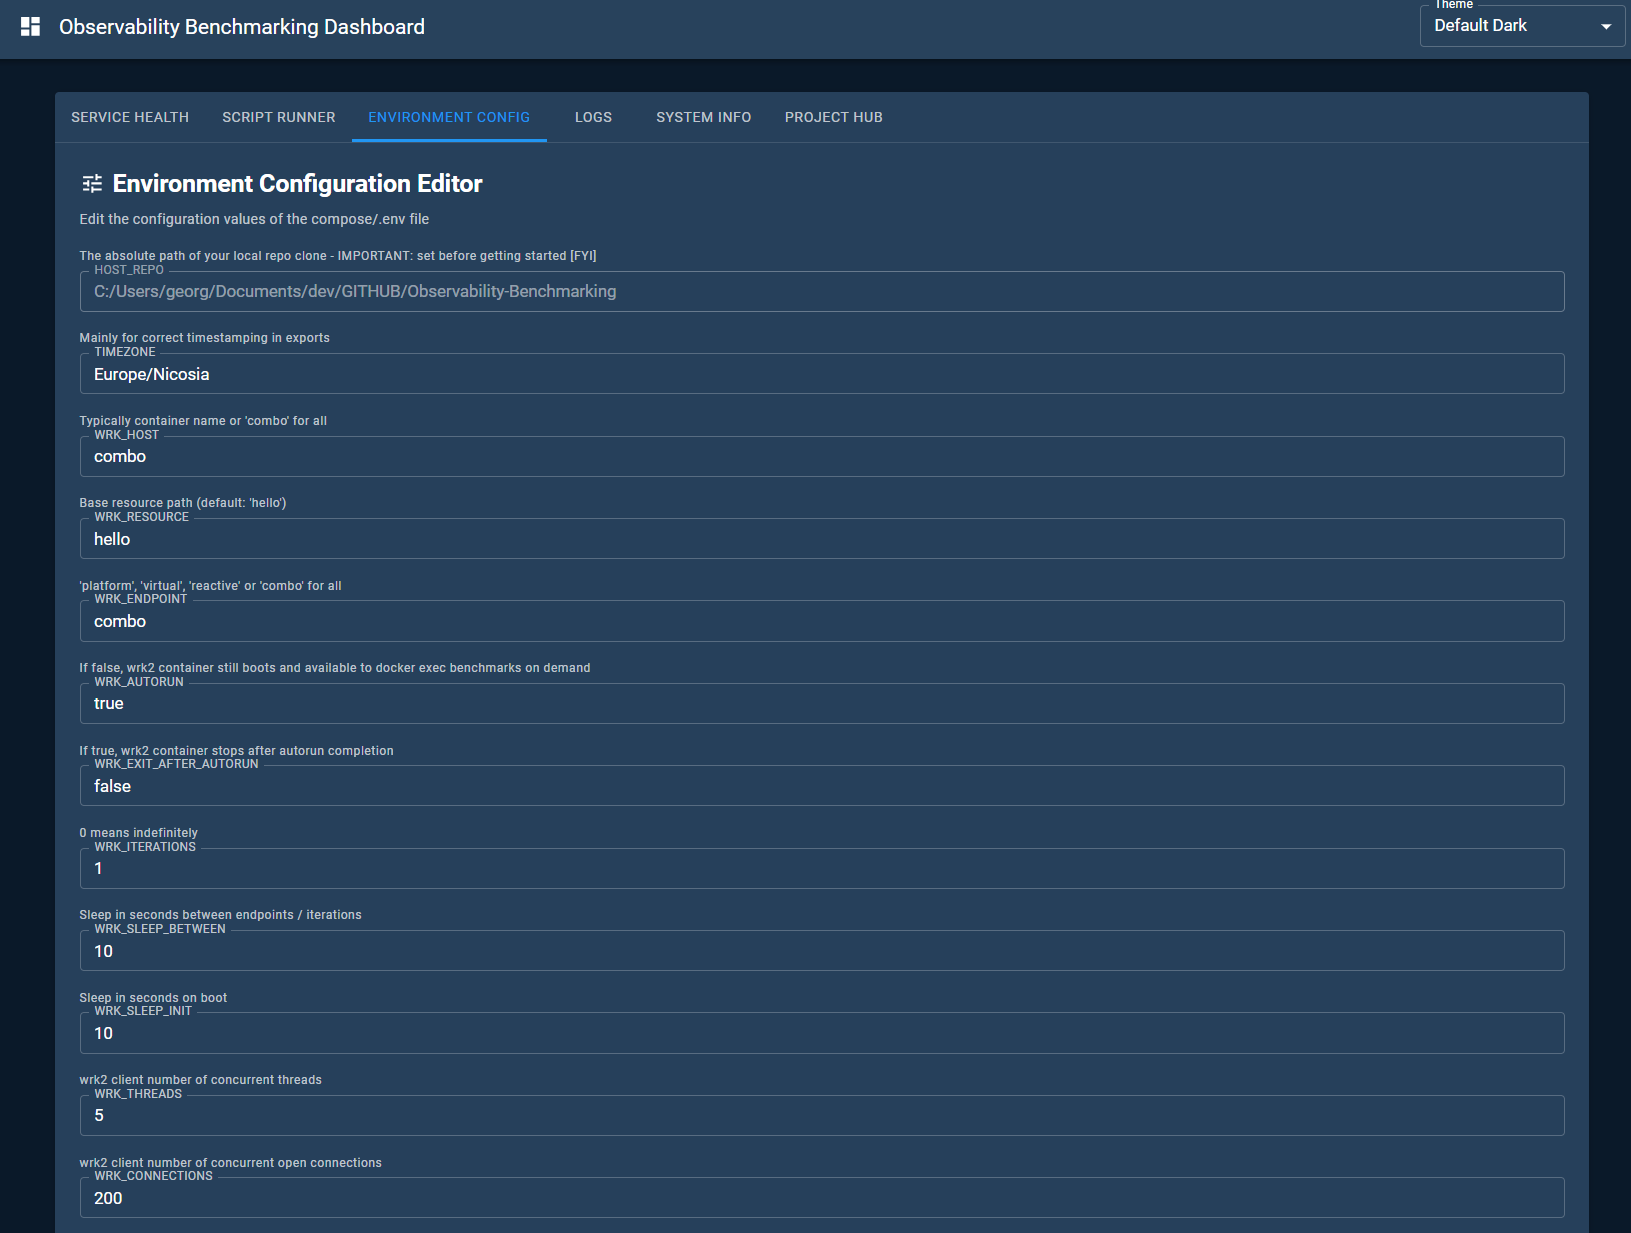Select the WRK_RESOURCE hello input

[820, 538]
